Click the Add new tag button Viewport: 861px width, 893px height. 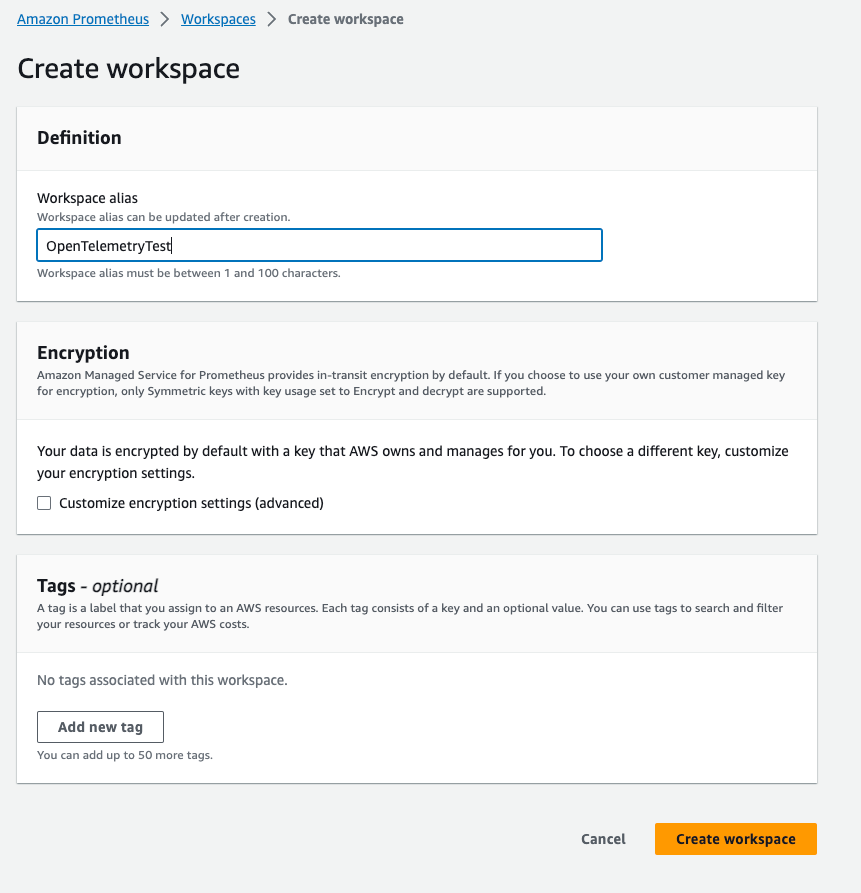pos(100,727)
